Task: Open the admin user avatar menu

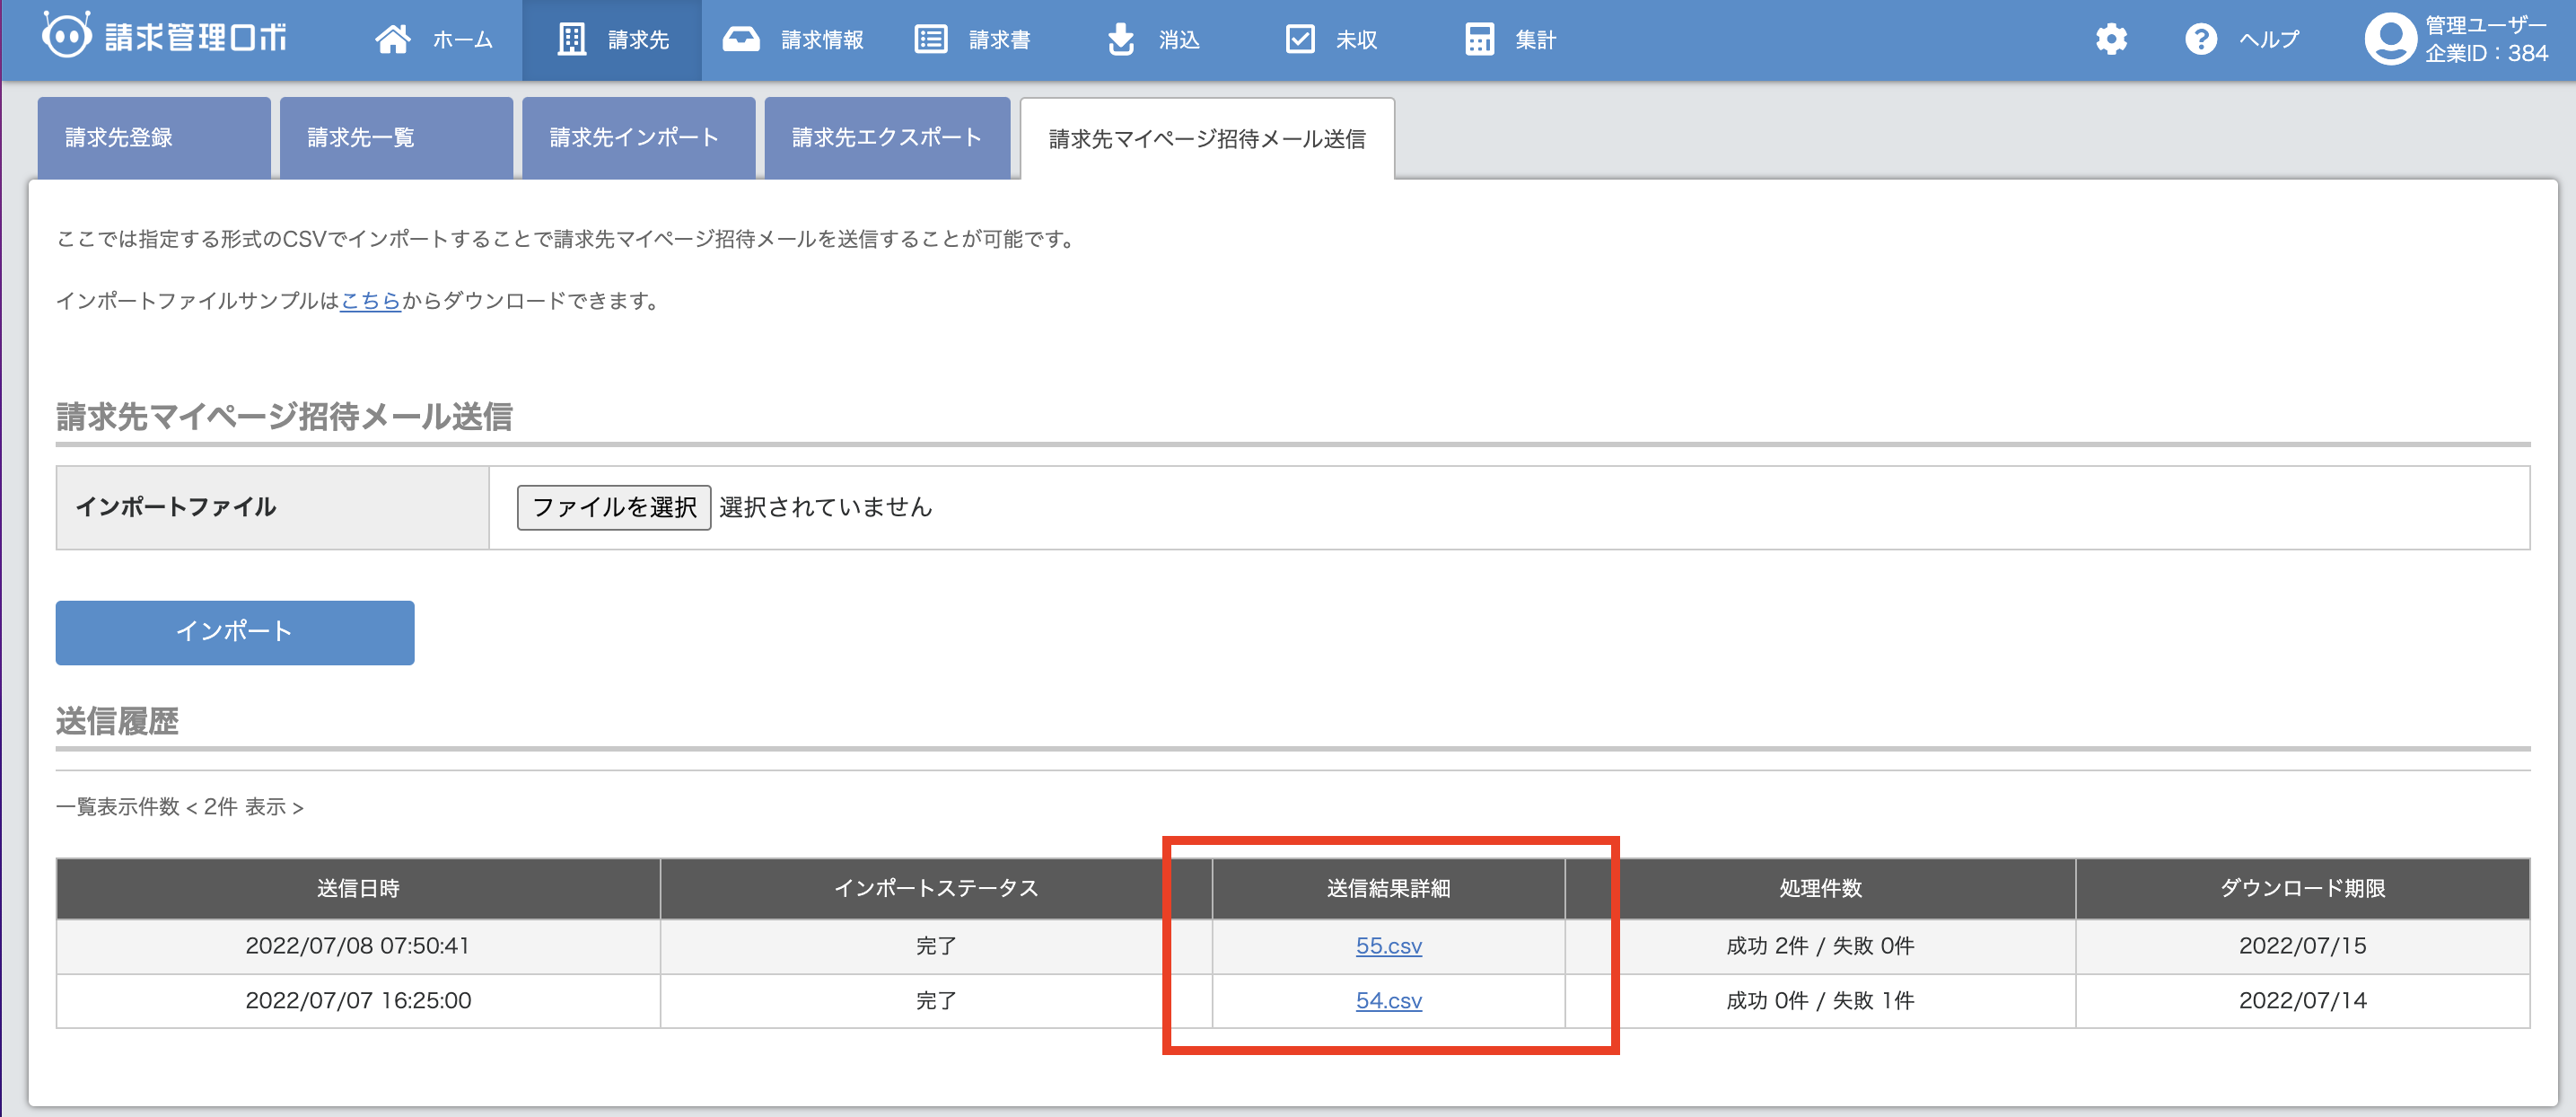Action: point(2389,39)
